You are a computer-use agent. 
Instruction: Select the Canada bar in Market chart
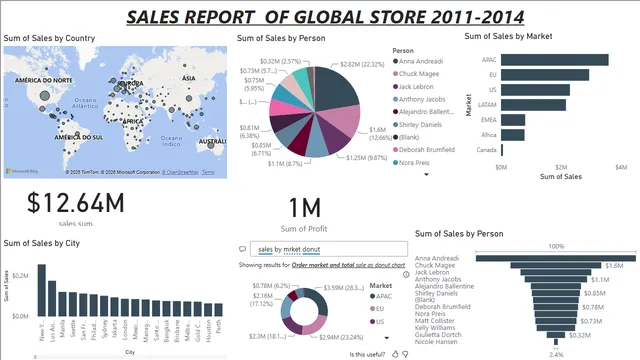coord(502,150)
